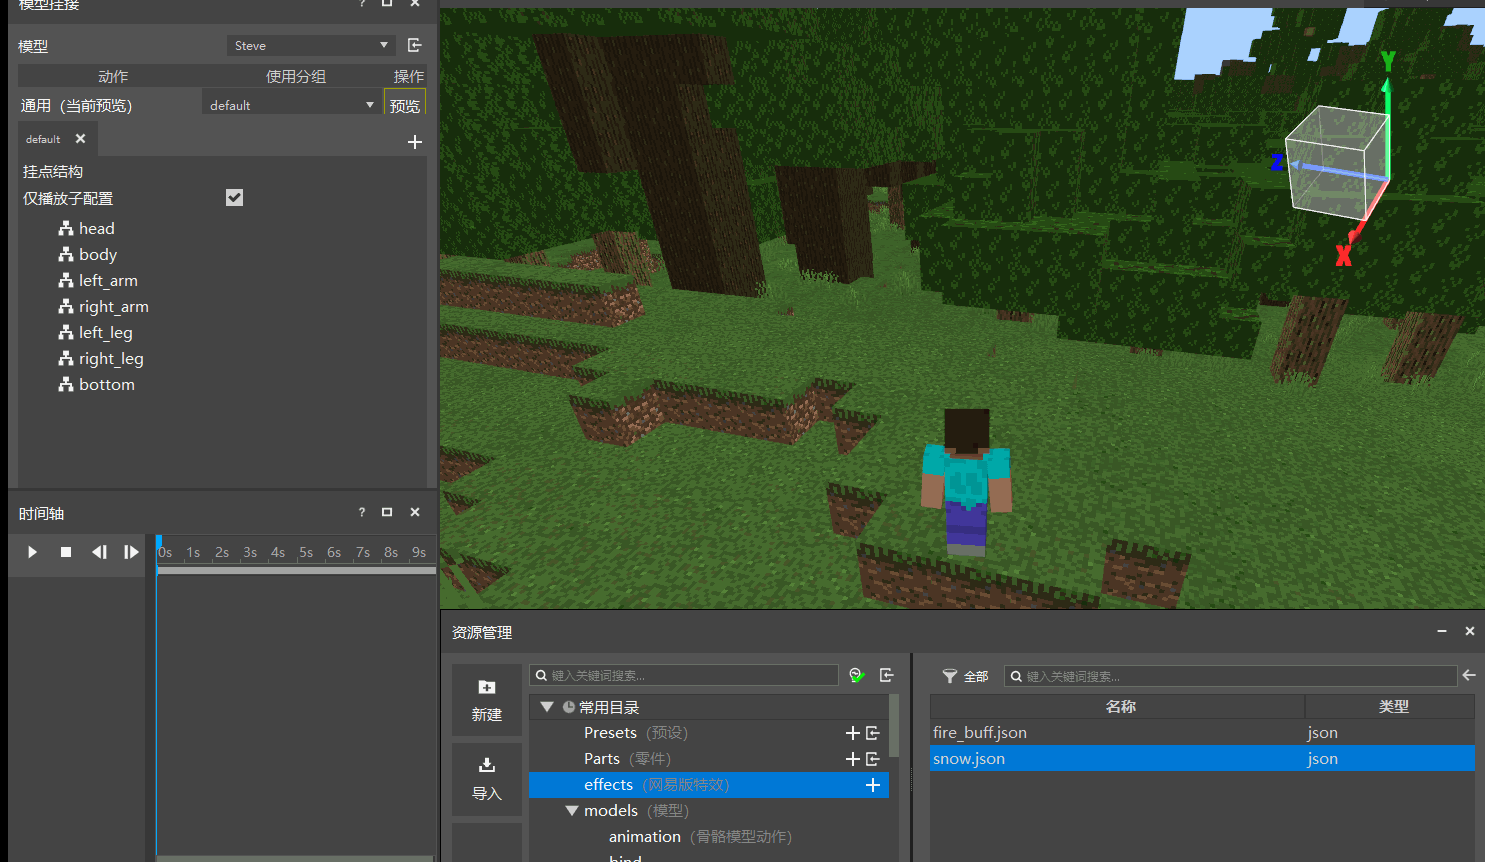Minimize the 资源管理 panel
This screenshot has width=1485, height=862.
coord(1442,631)
